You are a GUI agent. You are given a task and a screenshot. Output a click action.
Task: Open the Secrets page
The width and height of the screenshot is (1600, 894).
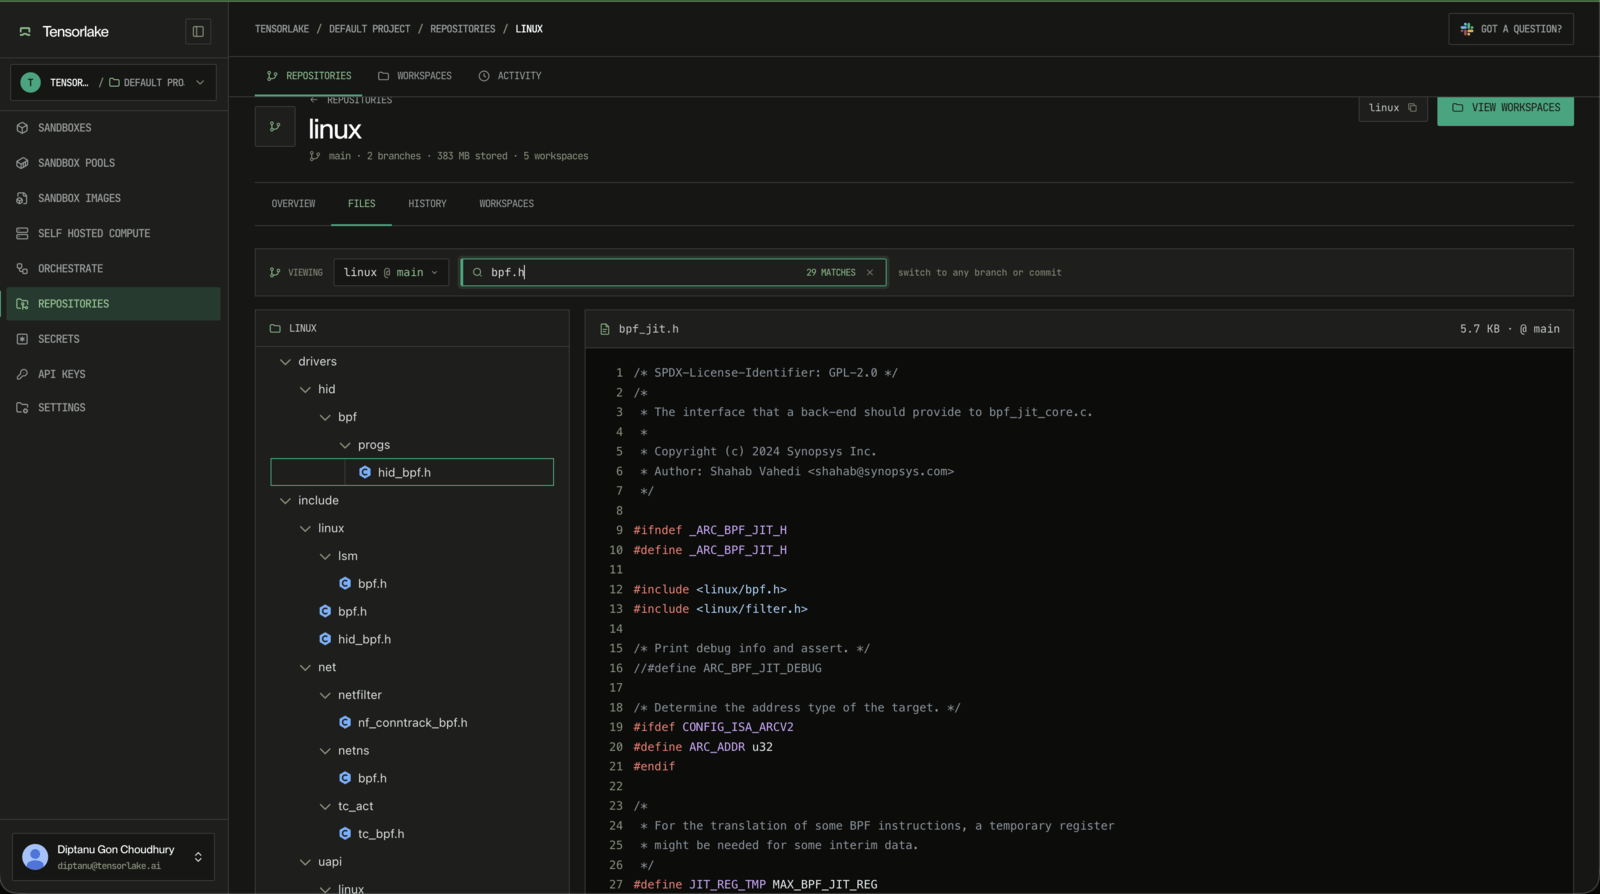pos(113,339)
